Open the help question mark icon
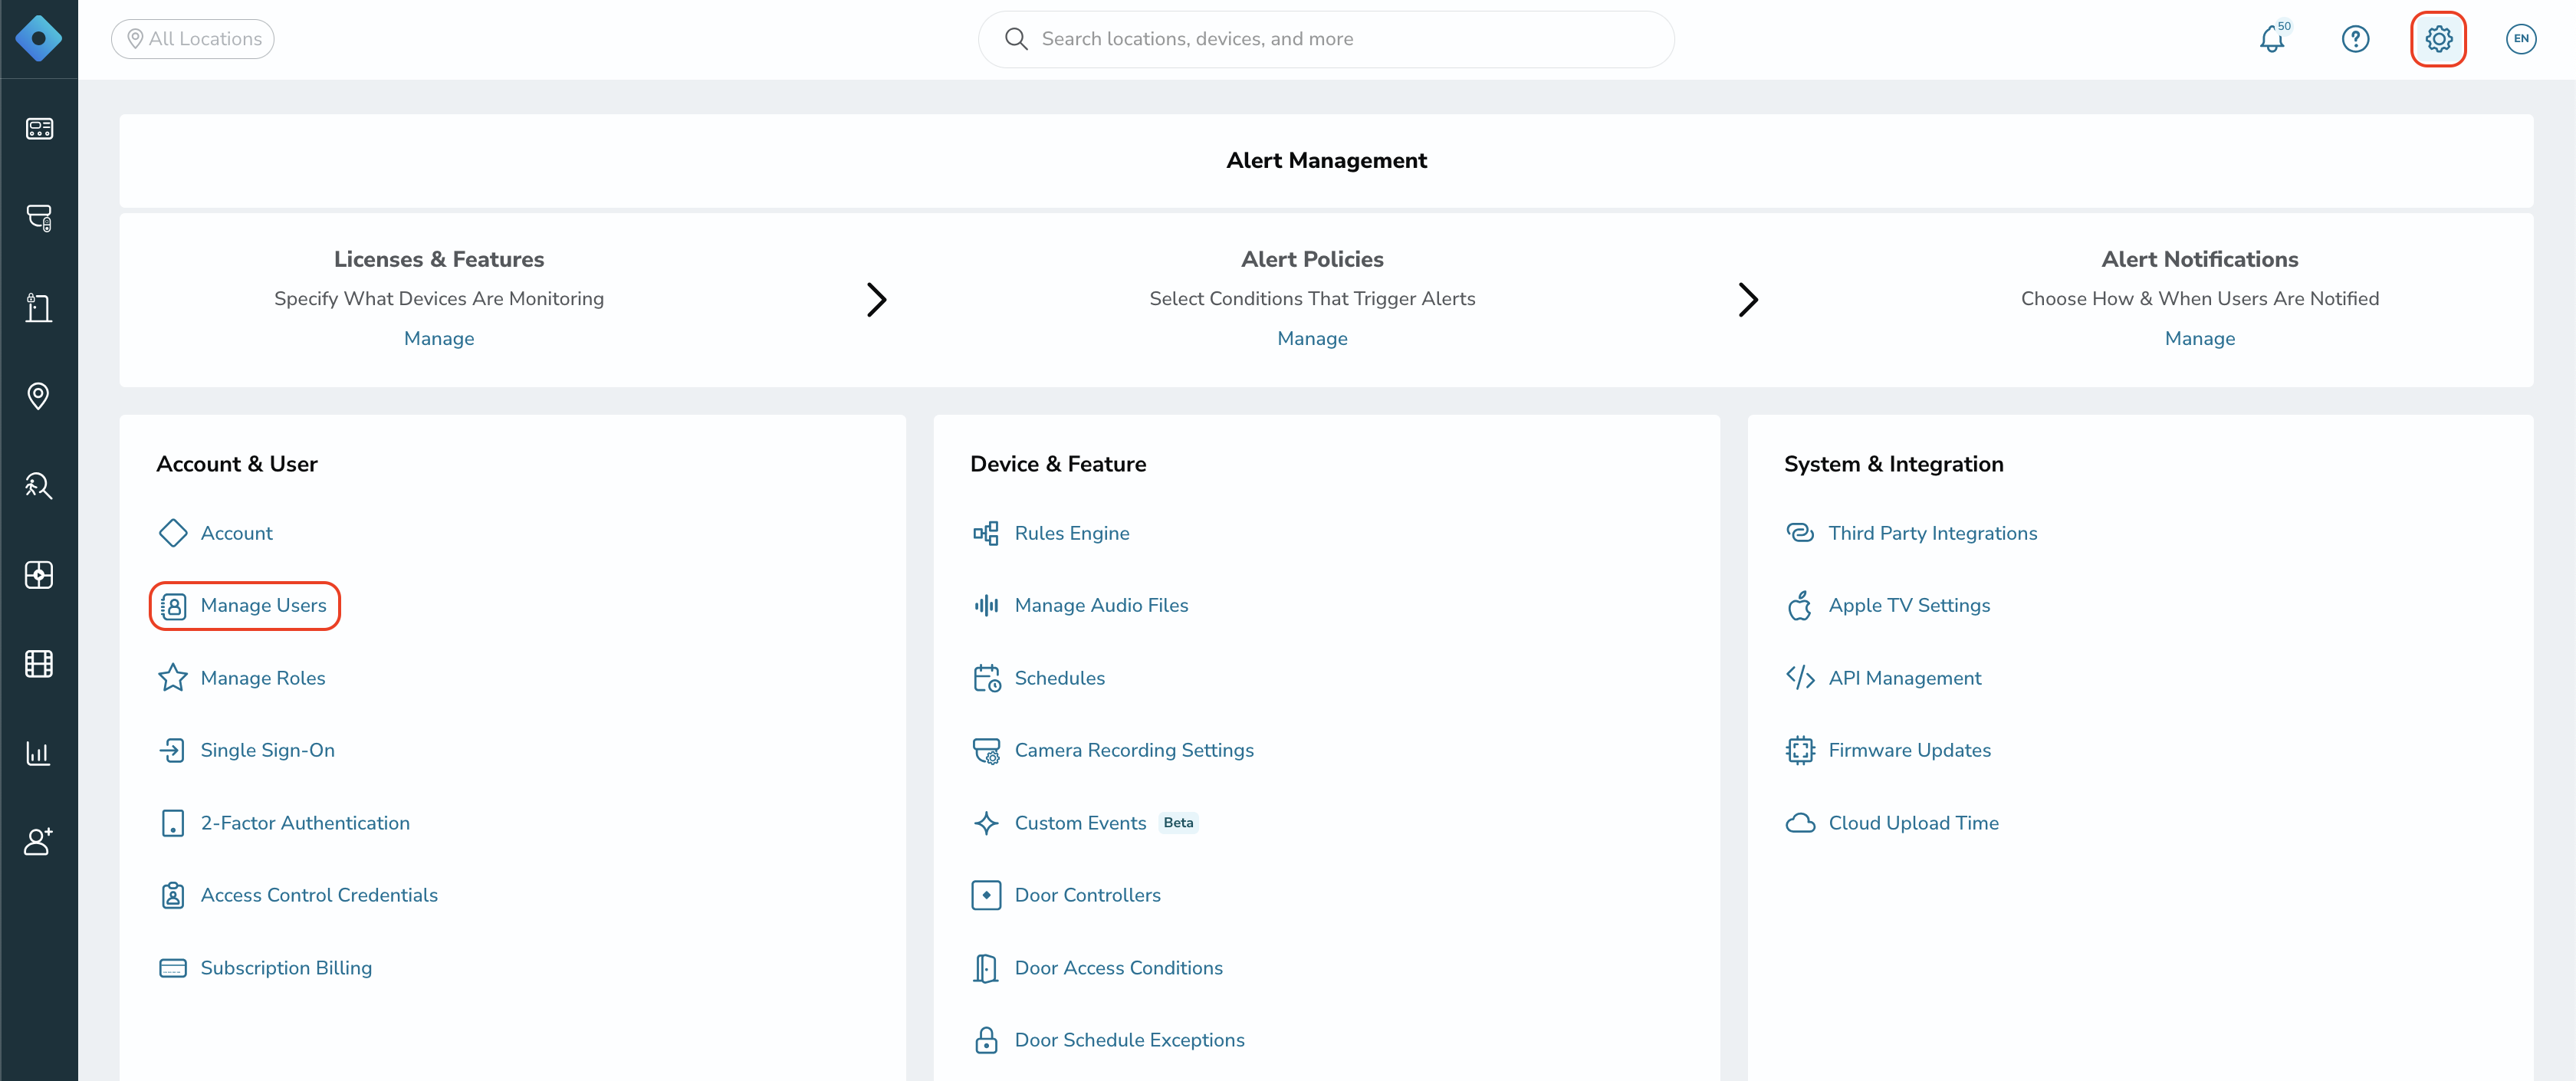The width and height of the screenshot is (2576, 1081). click(2355, 39)
